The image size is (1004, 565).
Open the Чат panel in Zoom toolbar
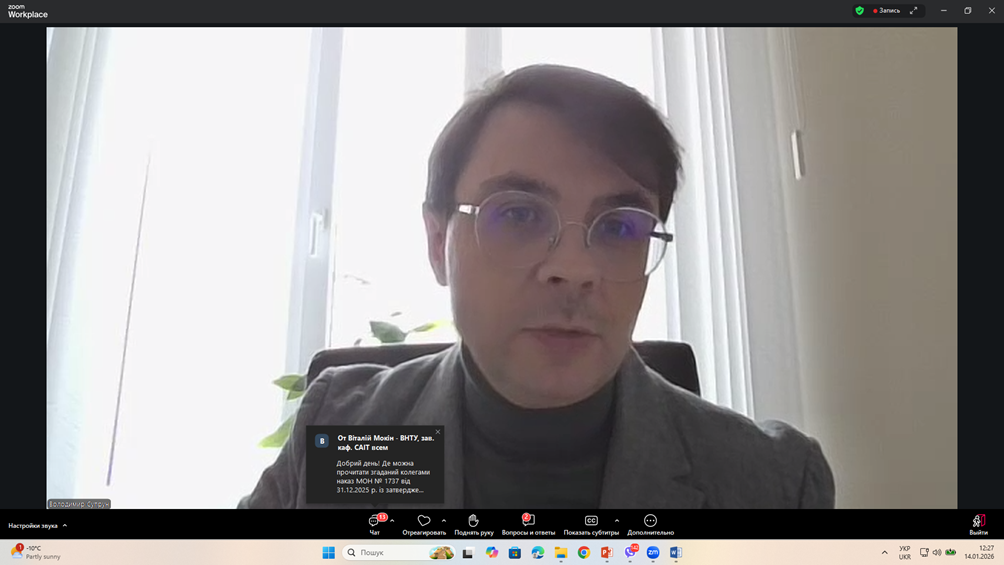(x=375, y=524)
